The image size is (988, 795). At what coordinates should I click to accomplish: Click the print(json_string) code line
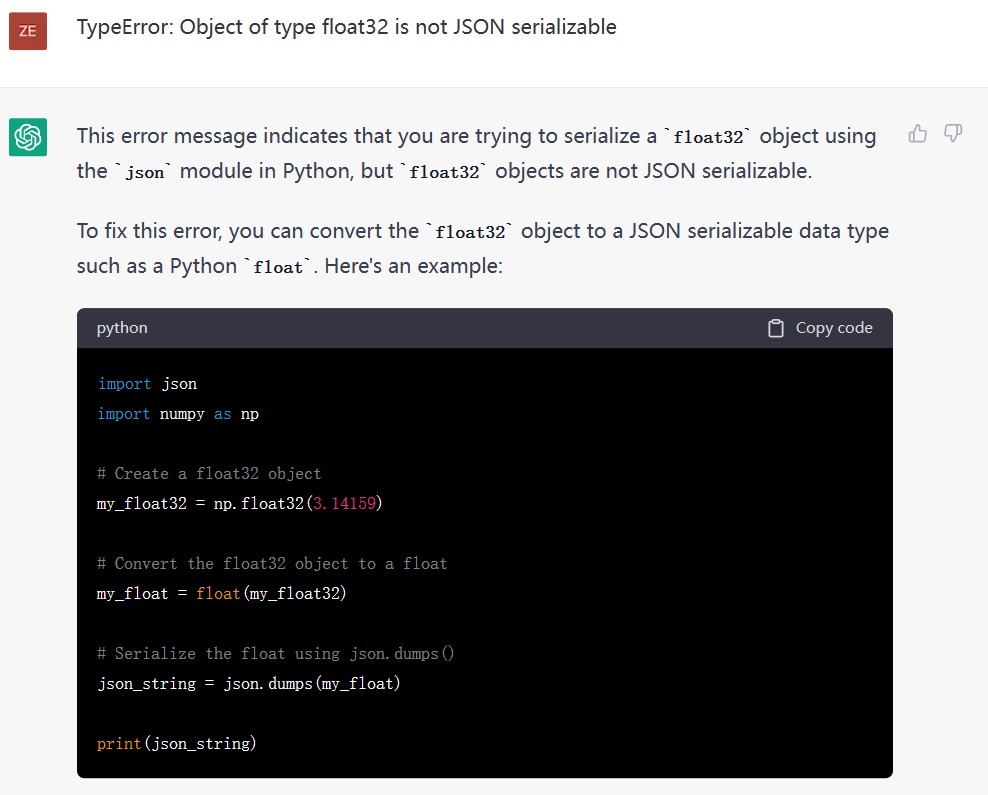click(x=176, y=744)
